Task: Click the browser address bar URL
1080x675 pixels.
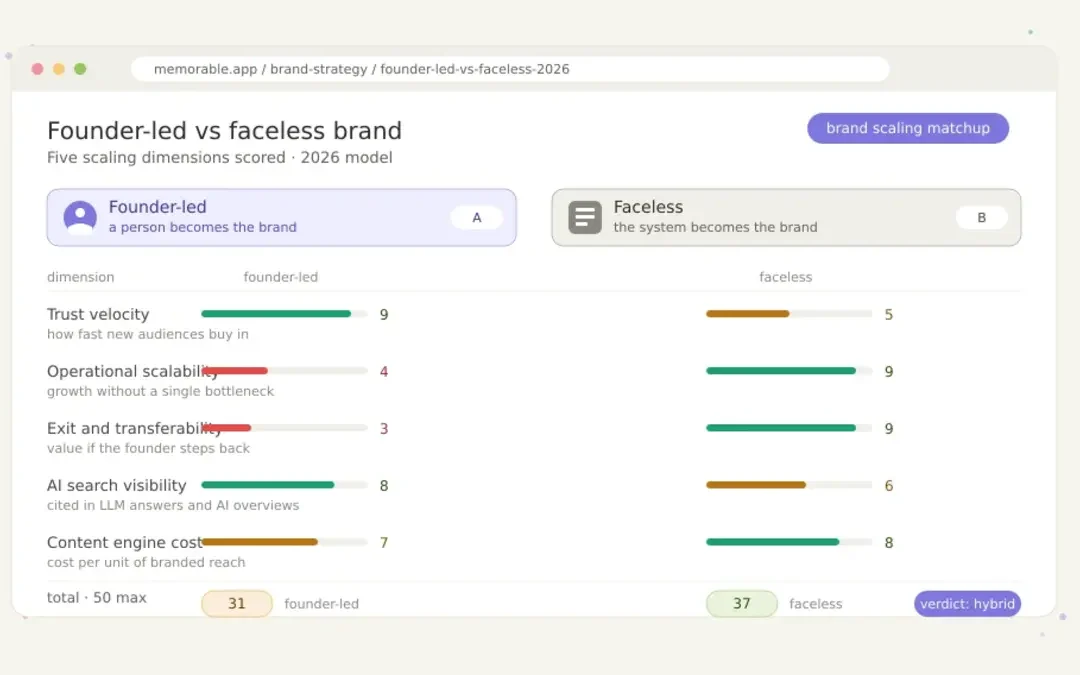Action: (510, 69)
